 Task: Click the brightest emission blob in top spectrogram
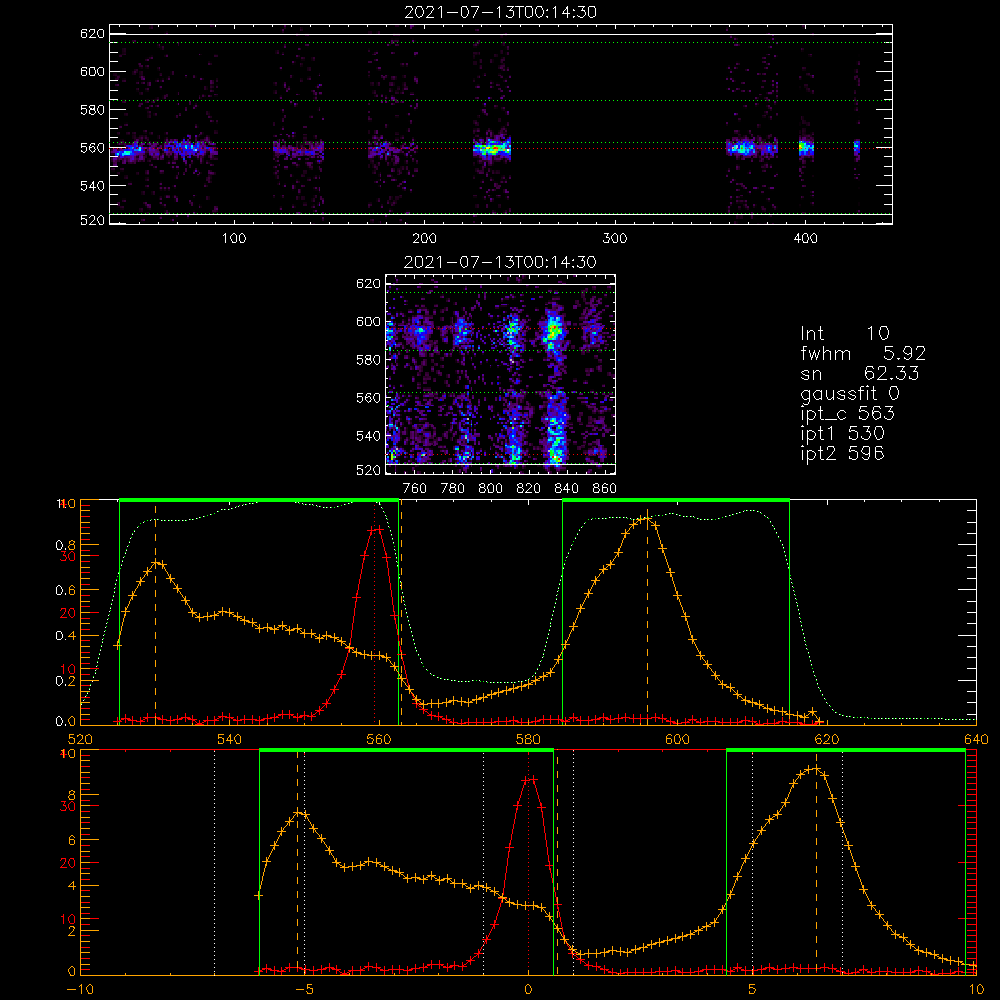coord(492,149)
